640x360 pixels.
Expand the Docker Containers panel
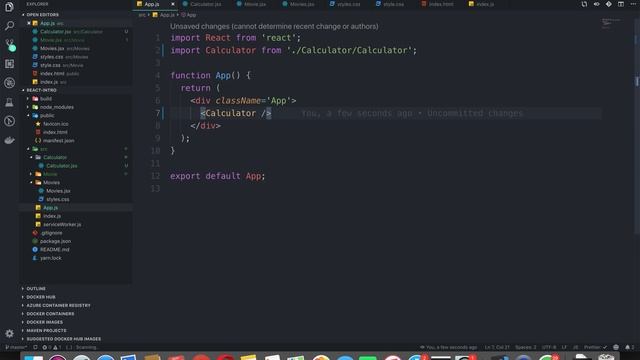click(x=50, y=314)
